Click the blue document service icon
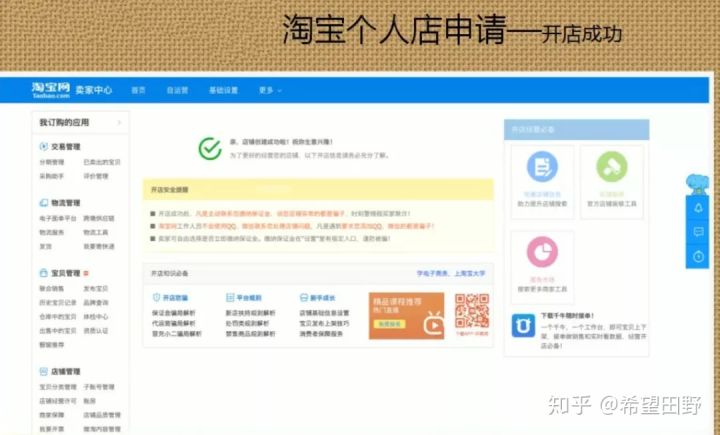The height and width of the screenshot is (435, 720). (542, 166)
